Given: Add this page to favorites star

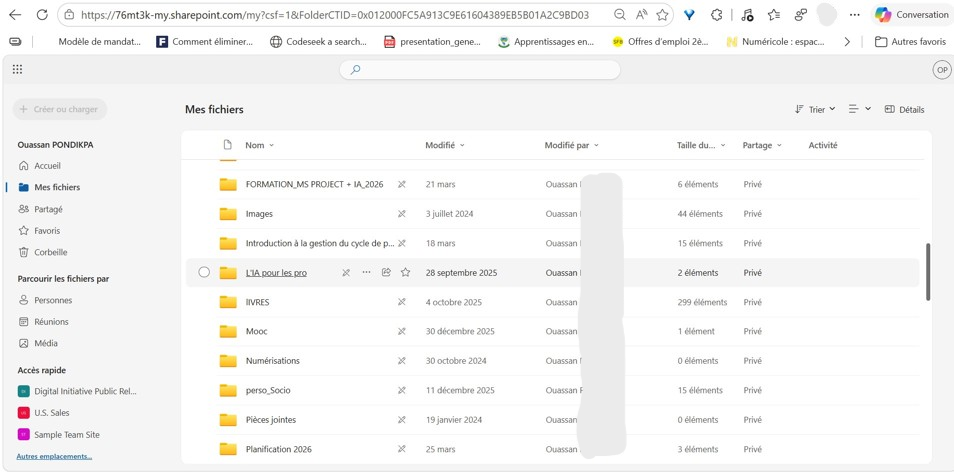Looking at the screenshot, I should [x=662, y=15].
